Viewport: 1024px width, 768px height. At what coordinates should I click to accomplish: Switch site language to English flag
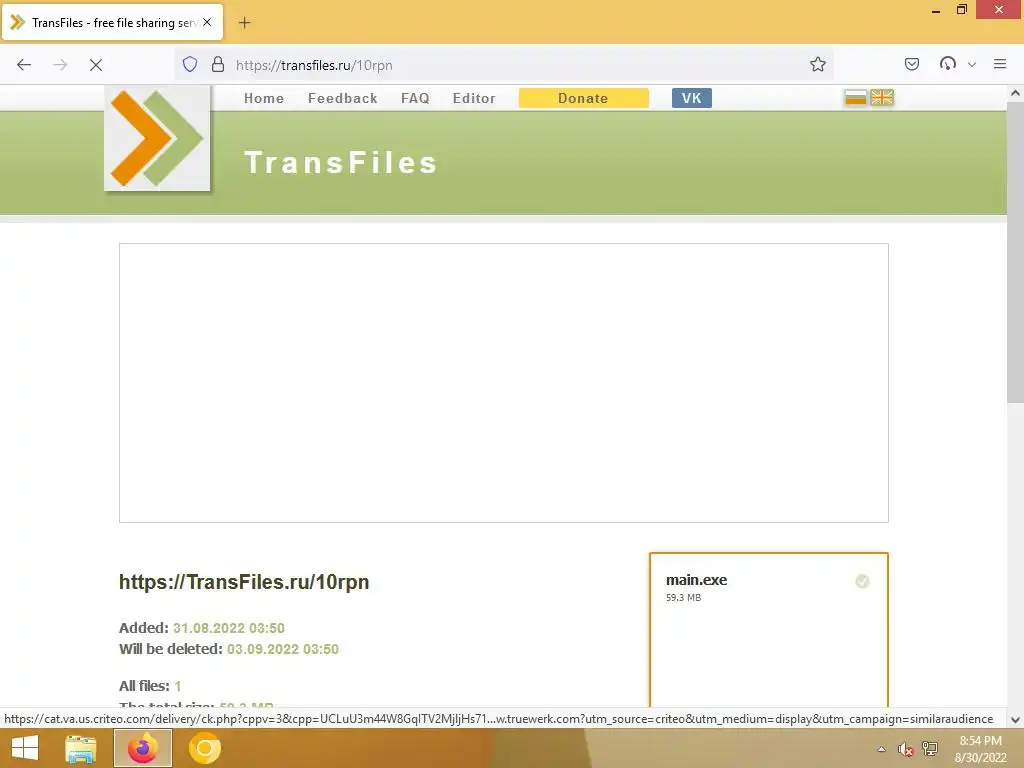[x=882, y=97]
